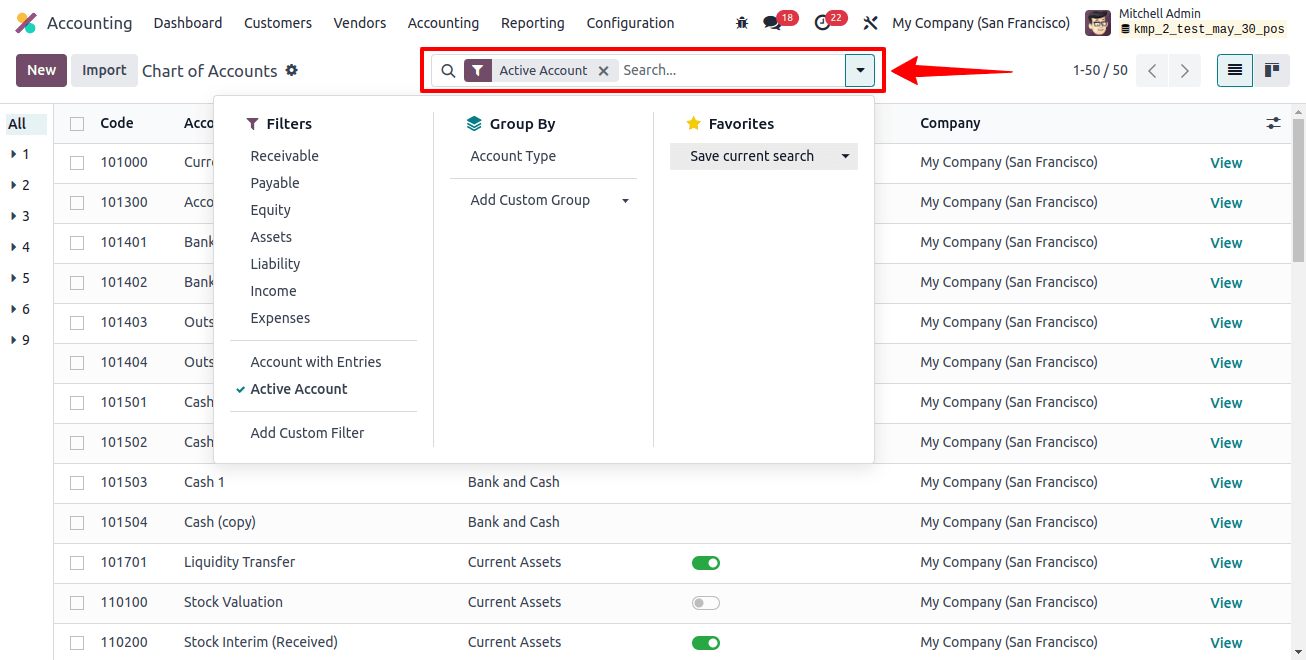Disable reconciliation toggle for Liquidity Transfer
1306x660 pixels.
tap(706, 563)
